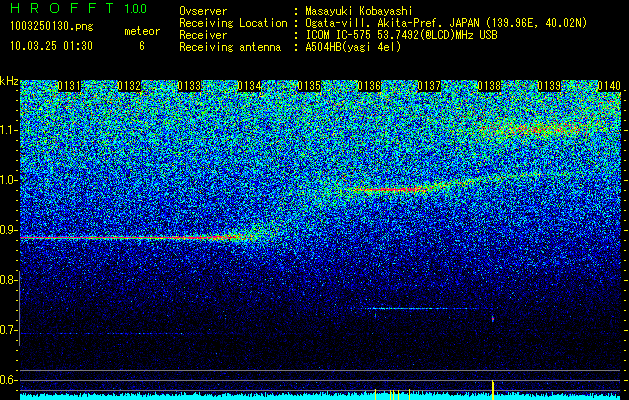Click the small red dot below 0138
This screenshot has width=629, height=400.
[493, 319]
